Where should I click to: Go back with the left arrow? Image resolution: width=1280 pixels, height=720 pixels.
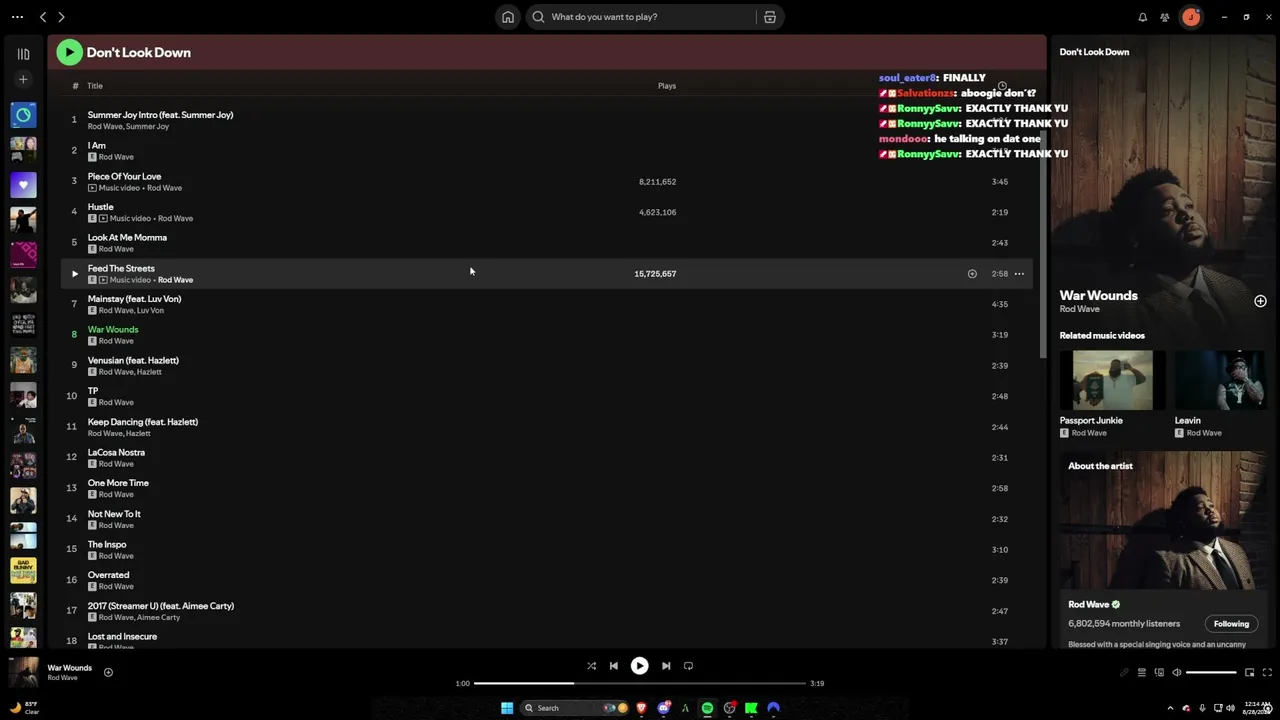[43, 17]
